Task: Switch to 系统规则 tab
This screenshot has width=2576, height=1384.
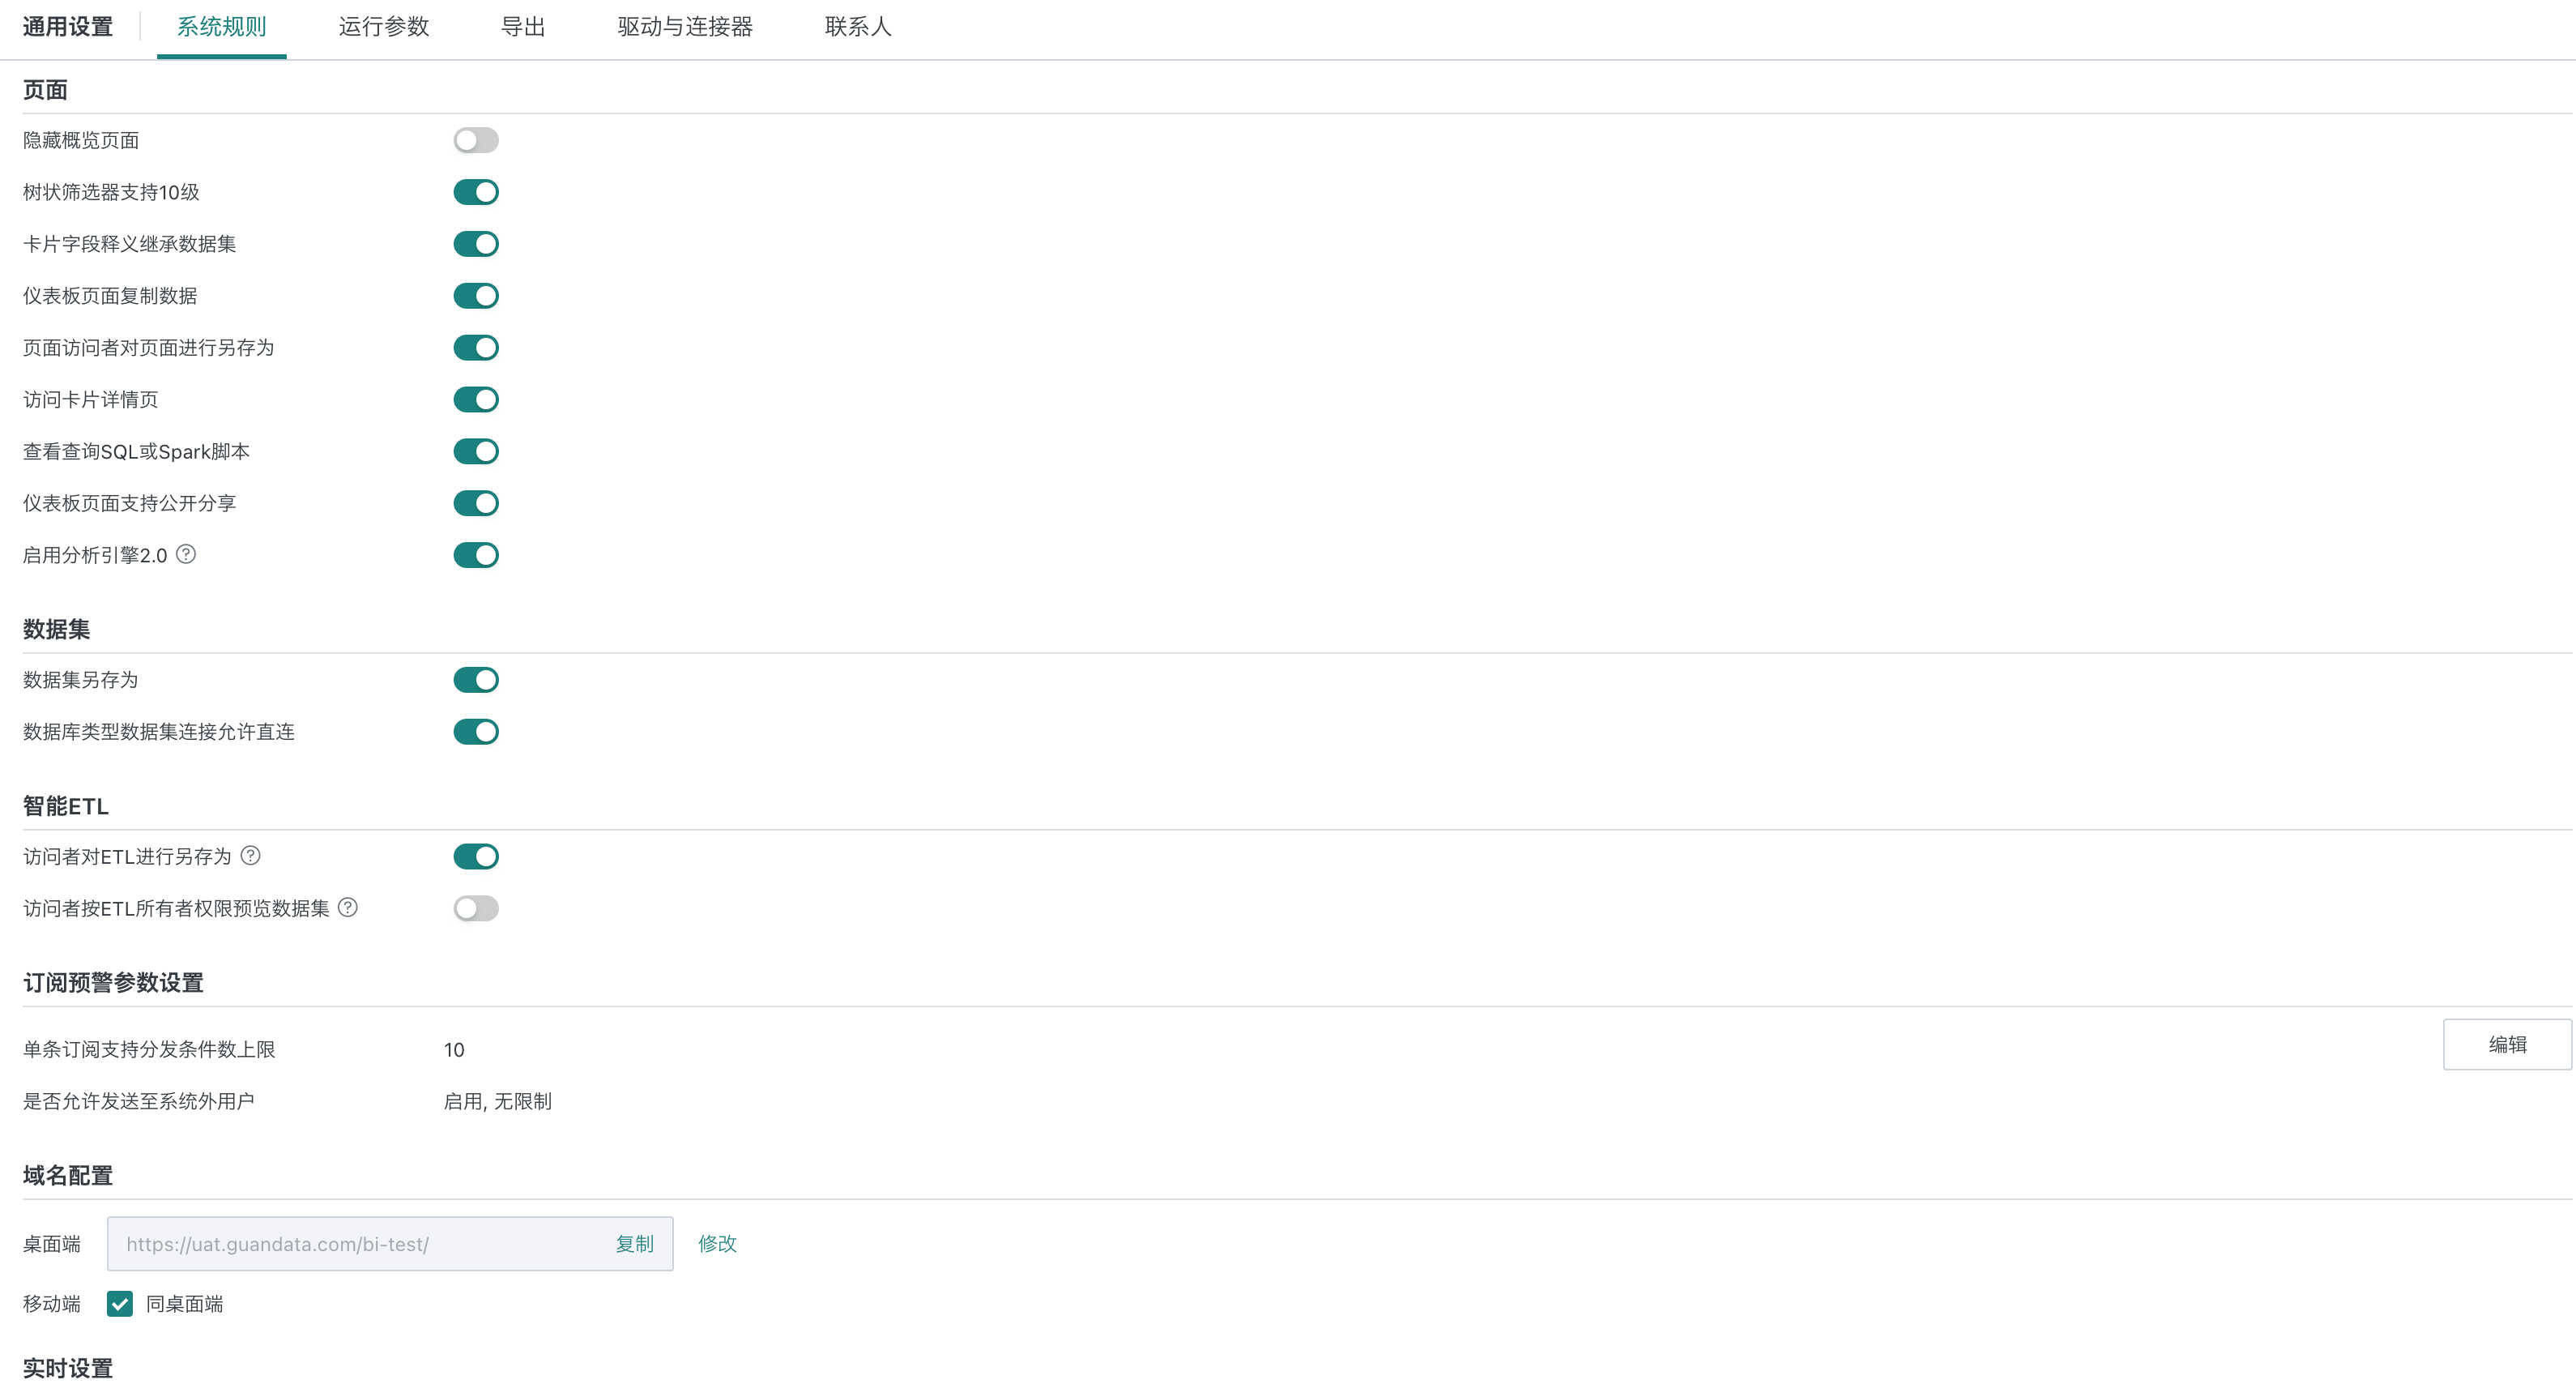Action: click(x=222, y=27)
